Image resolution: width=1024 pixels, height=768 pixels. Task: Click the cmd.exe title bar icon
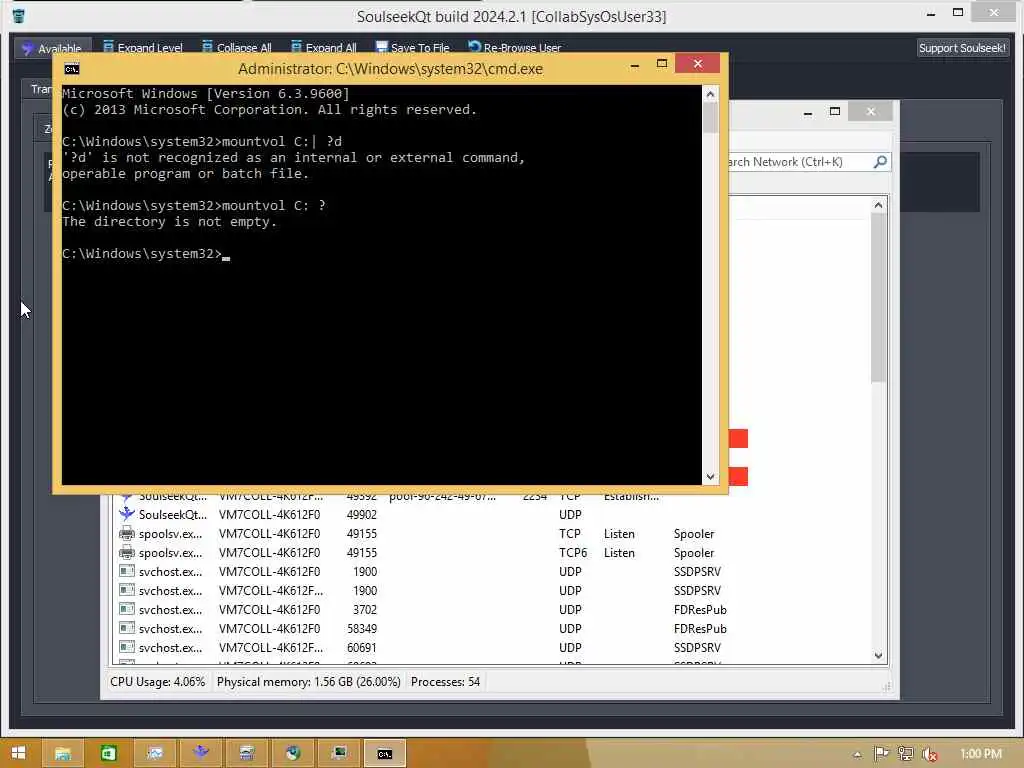[72, 69]
